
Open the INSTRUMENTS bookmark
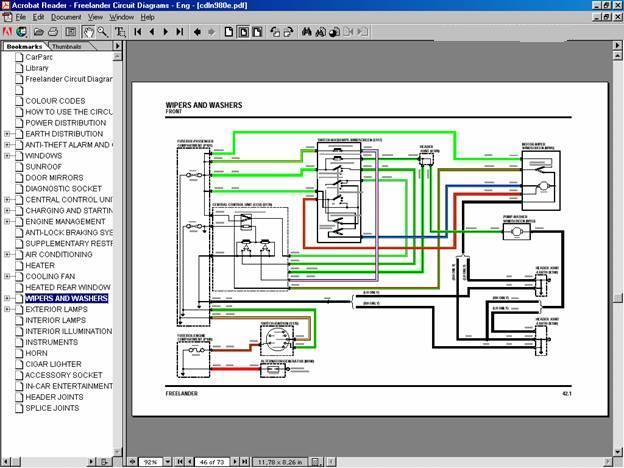(x=52, y=342)
